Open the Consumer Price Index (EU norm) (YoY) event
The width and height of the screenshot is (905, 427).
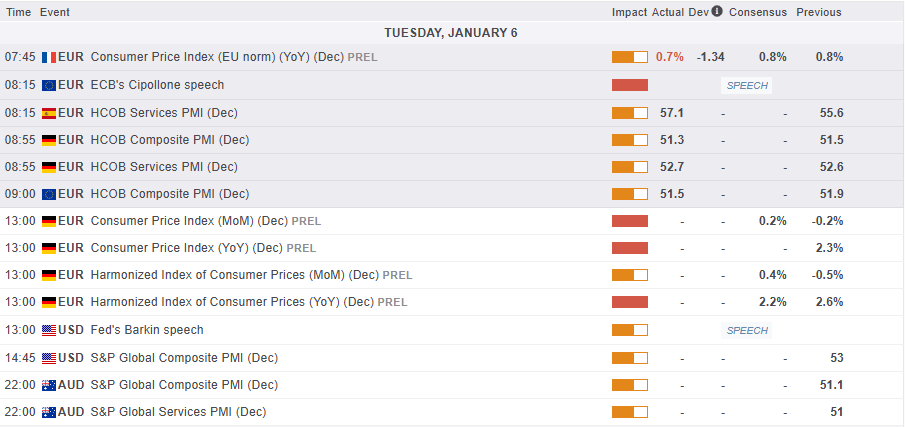(x=216, y=57)
